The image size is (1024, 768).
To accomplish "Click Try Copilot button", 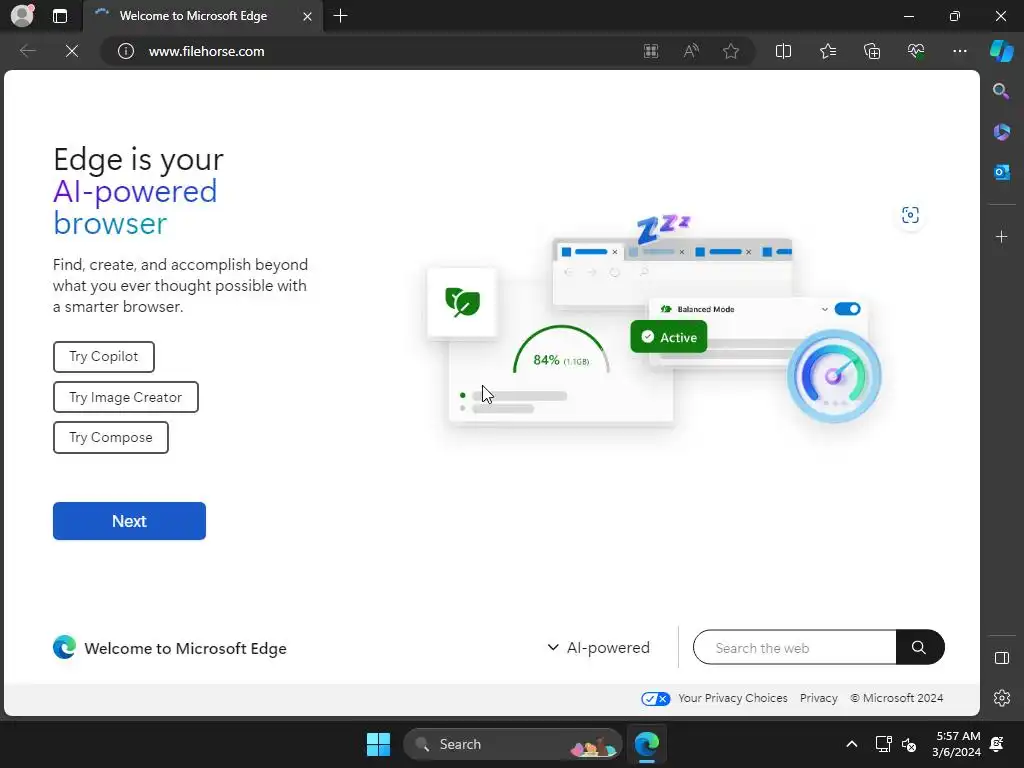I will click(104, 357).
